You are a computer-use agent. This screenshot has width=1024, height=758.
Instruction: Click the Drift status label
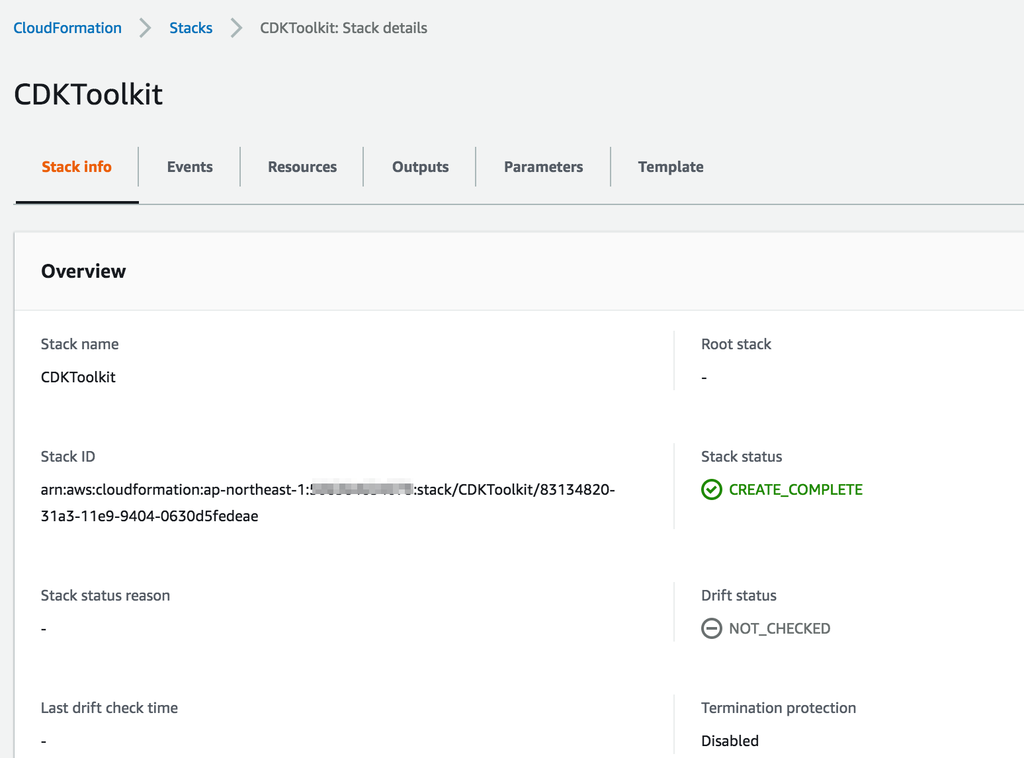[739, 595]
